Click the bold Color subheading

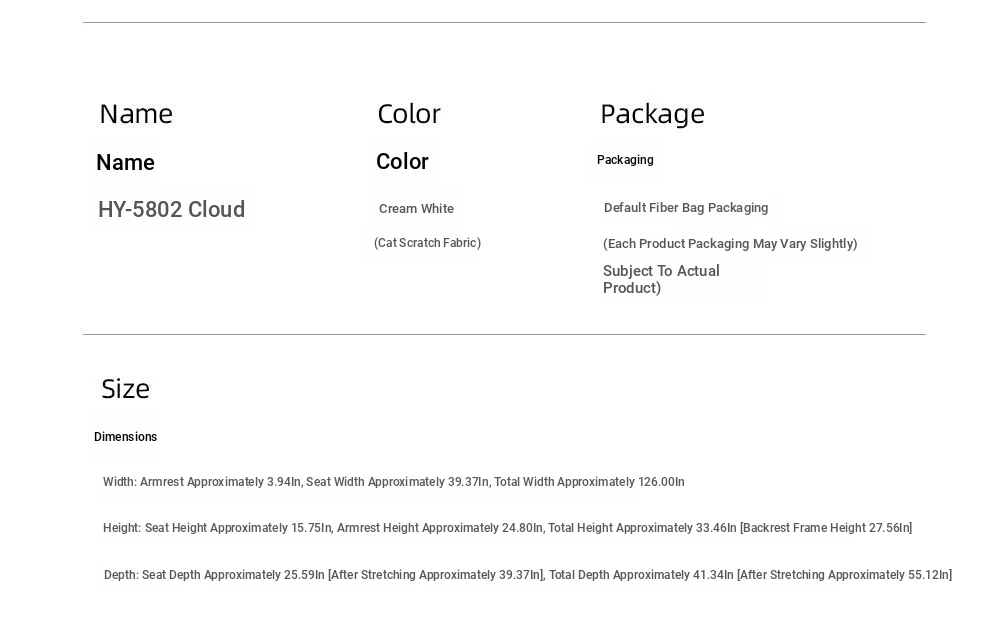(x=402, y=161)
